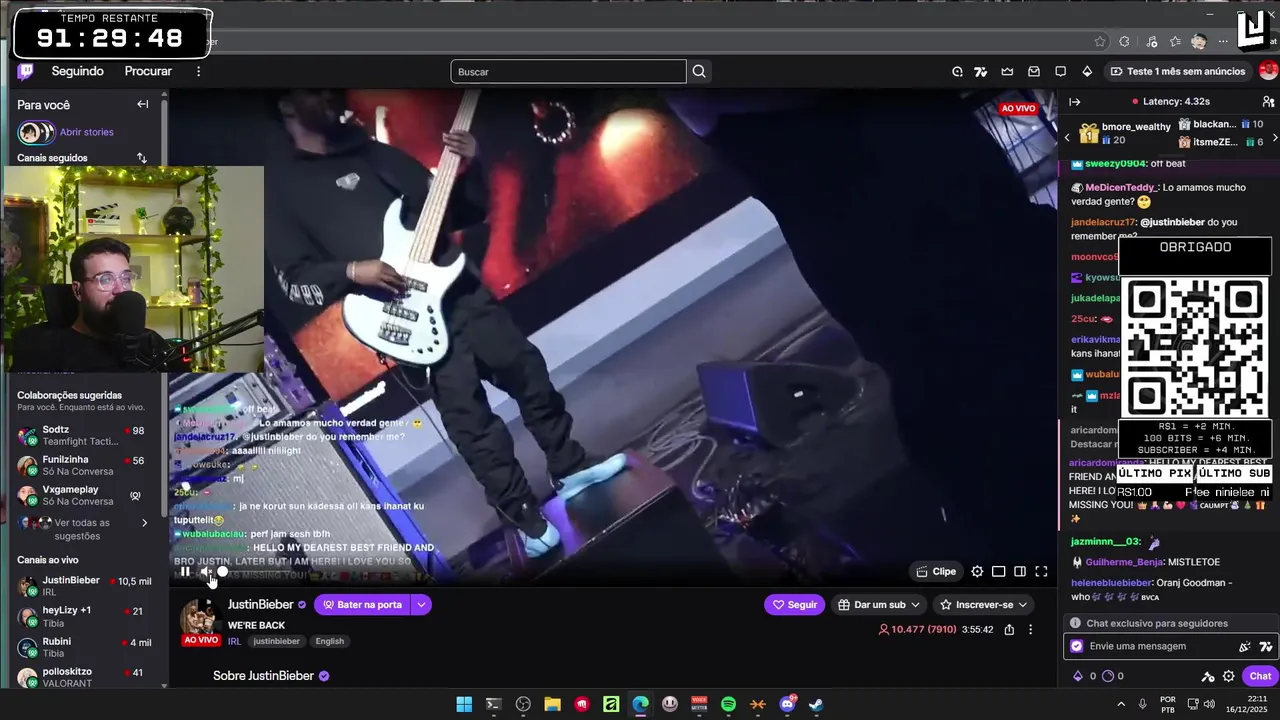Toggle the side-panel player layout icon
This screenshot has width=1280, height=720.
pyautogui.click(x=1020, y=572)
